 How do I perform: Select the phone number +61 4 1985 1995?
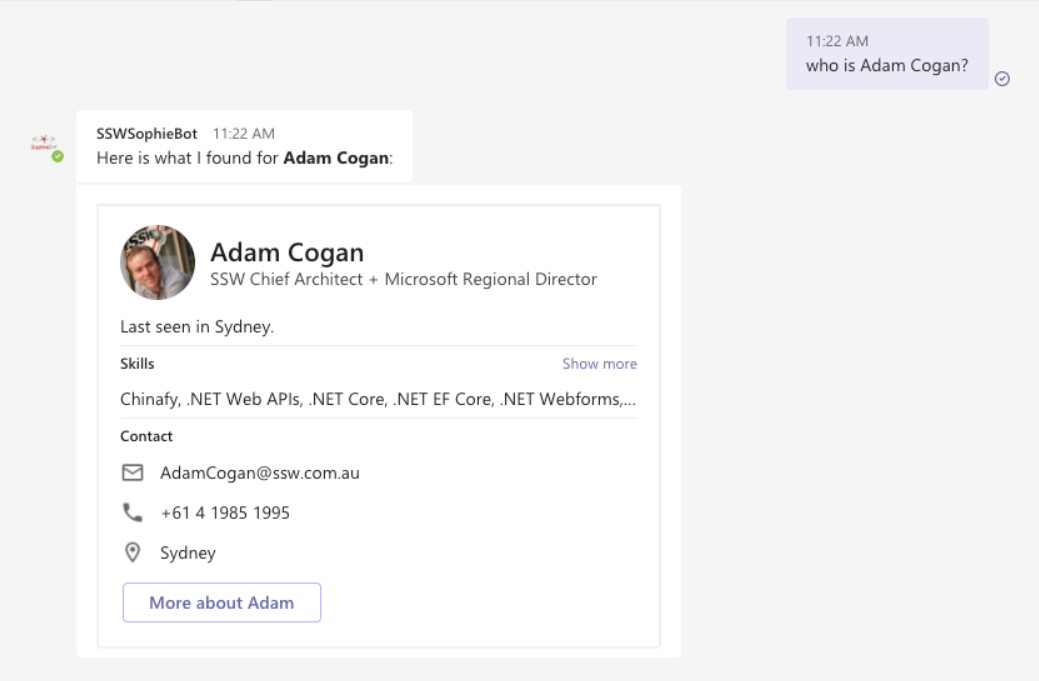(225, 512)
